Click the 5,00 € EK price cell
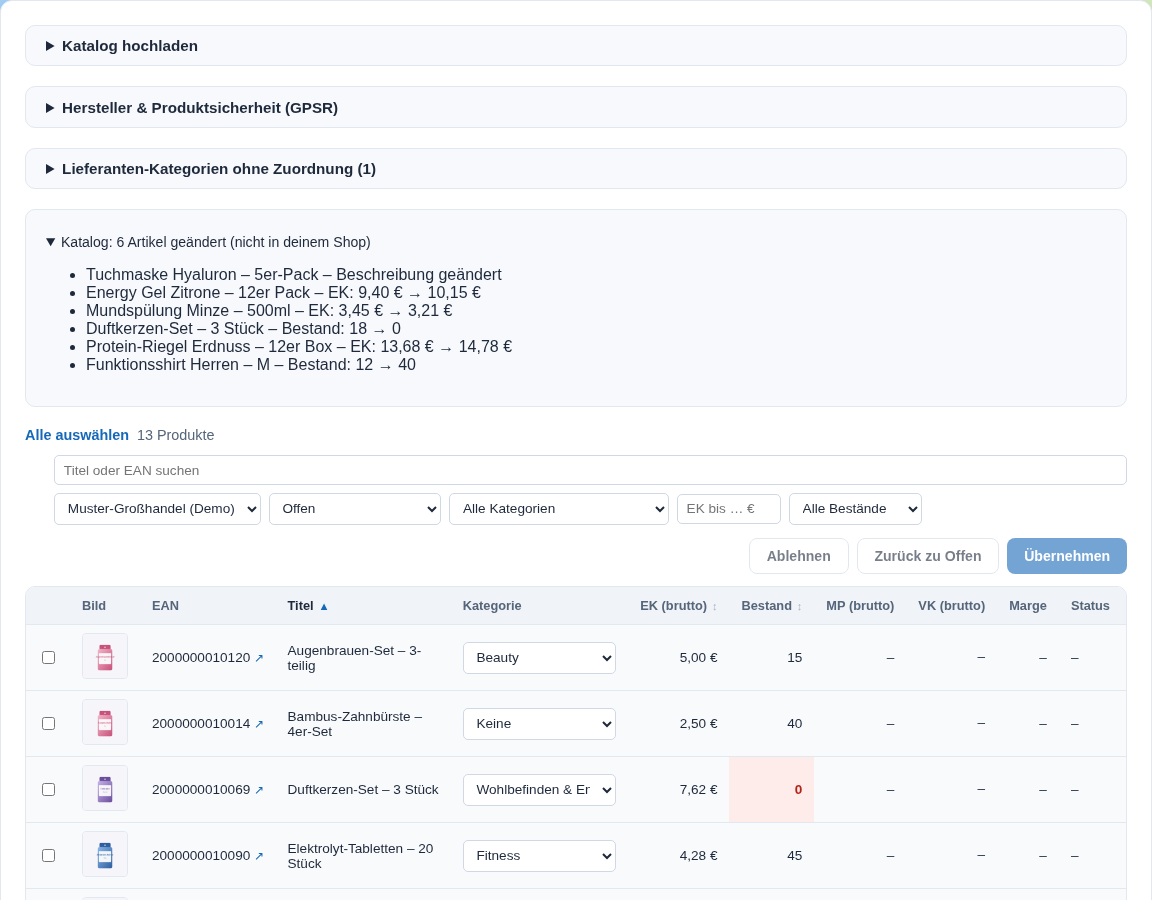Viewport: 1152px width, 900px height. 698,658
